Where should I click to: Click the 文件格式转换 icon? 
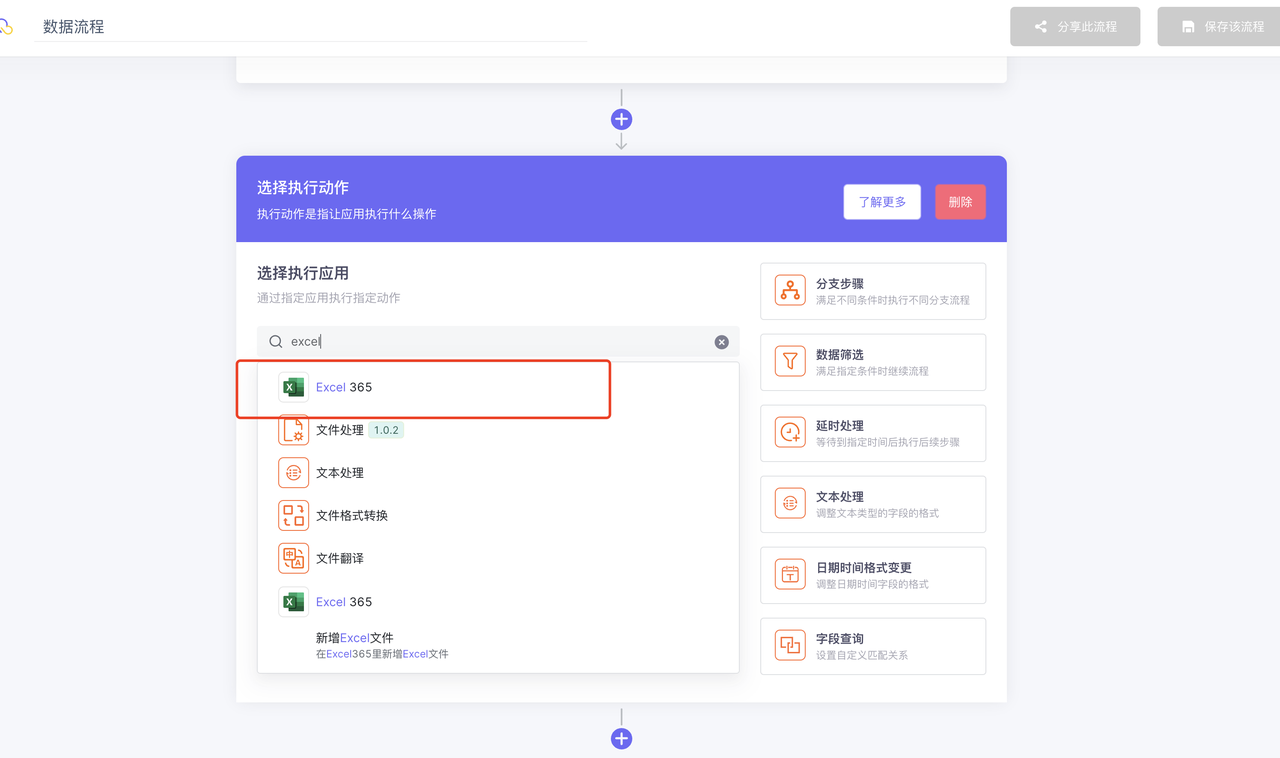pos(293,516)
